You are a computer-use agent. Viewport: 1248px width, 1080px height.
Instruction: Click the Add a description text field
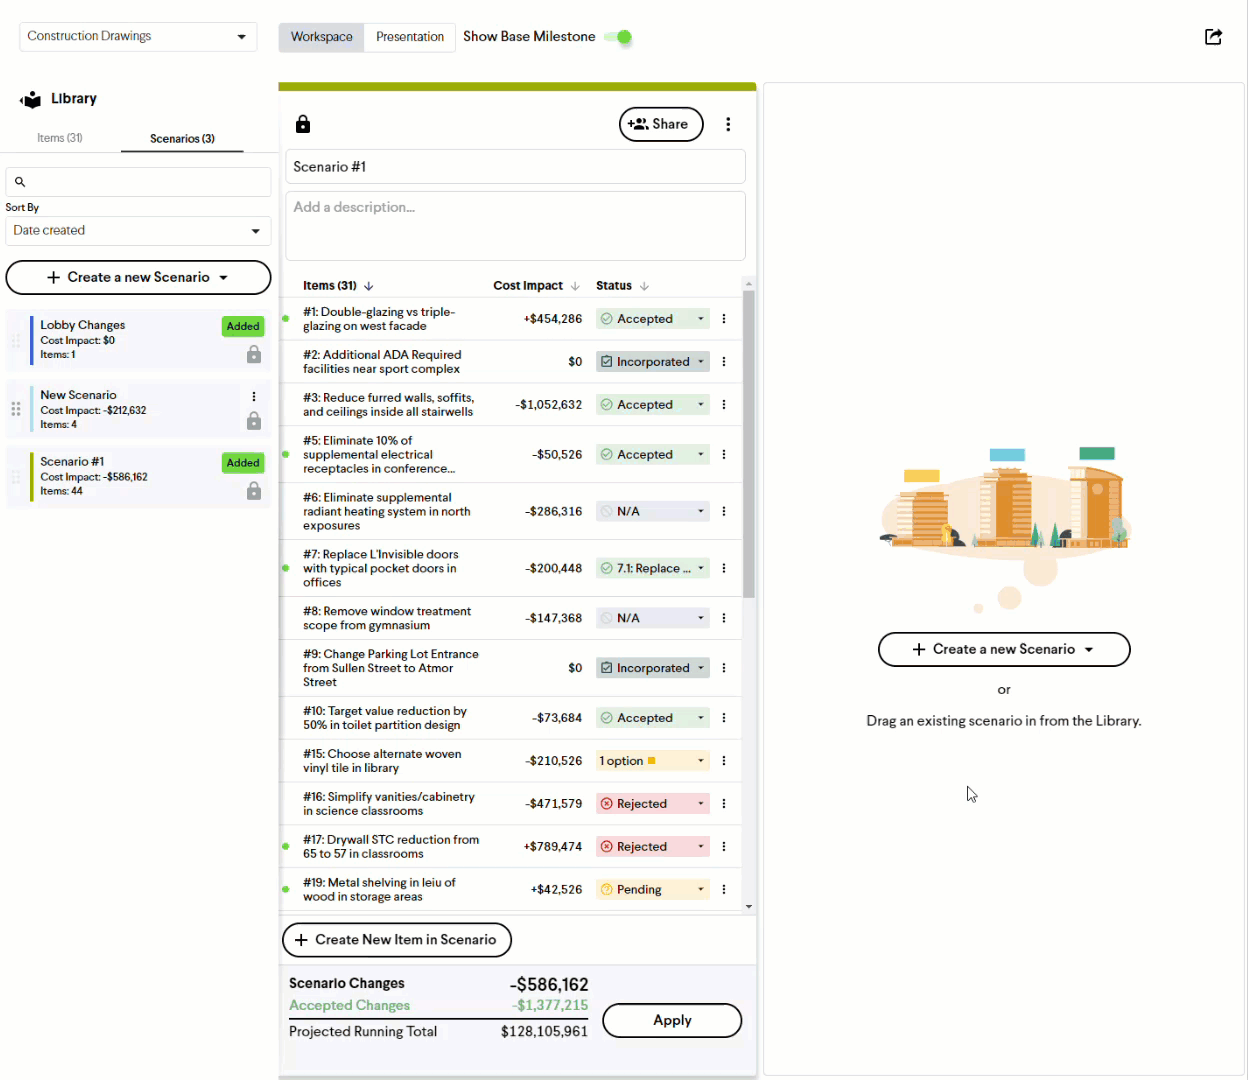pos(515,226)
